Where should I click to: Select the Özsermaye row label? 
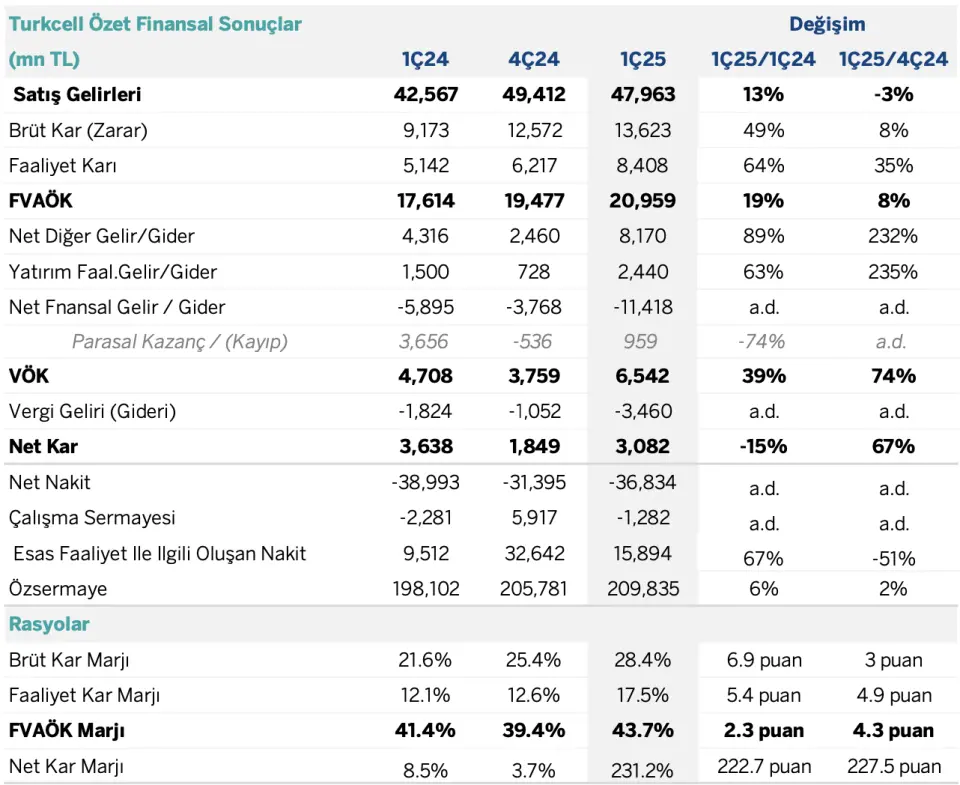tap(58, 589)
